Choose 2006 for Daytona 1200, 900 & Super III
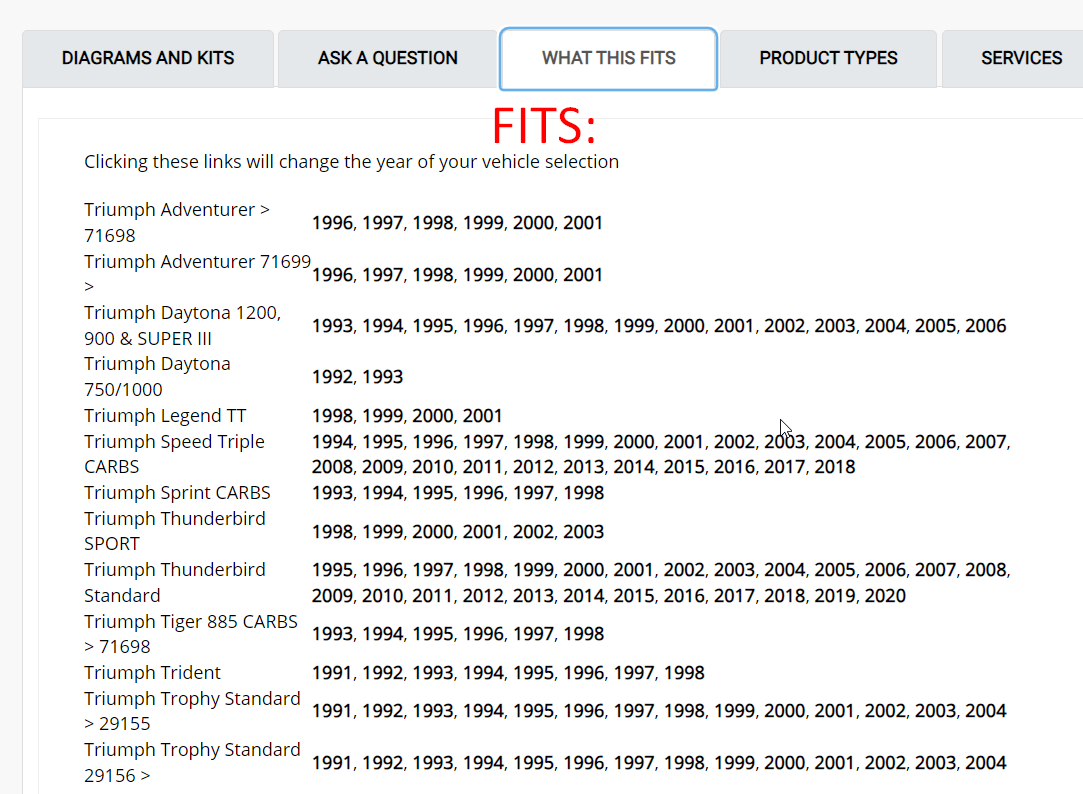 [985, 326]
